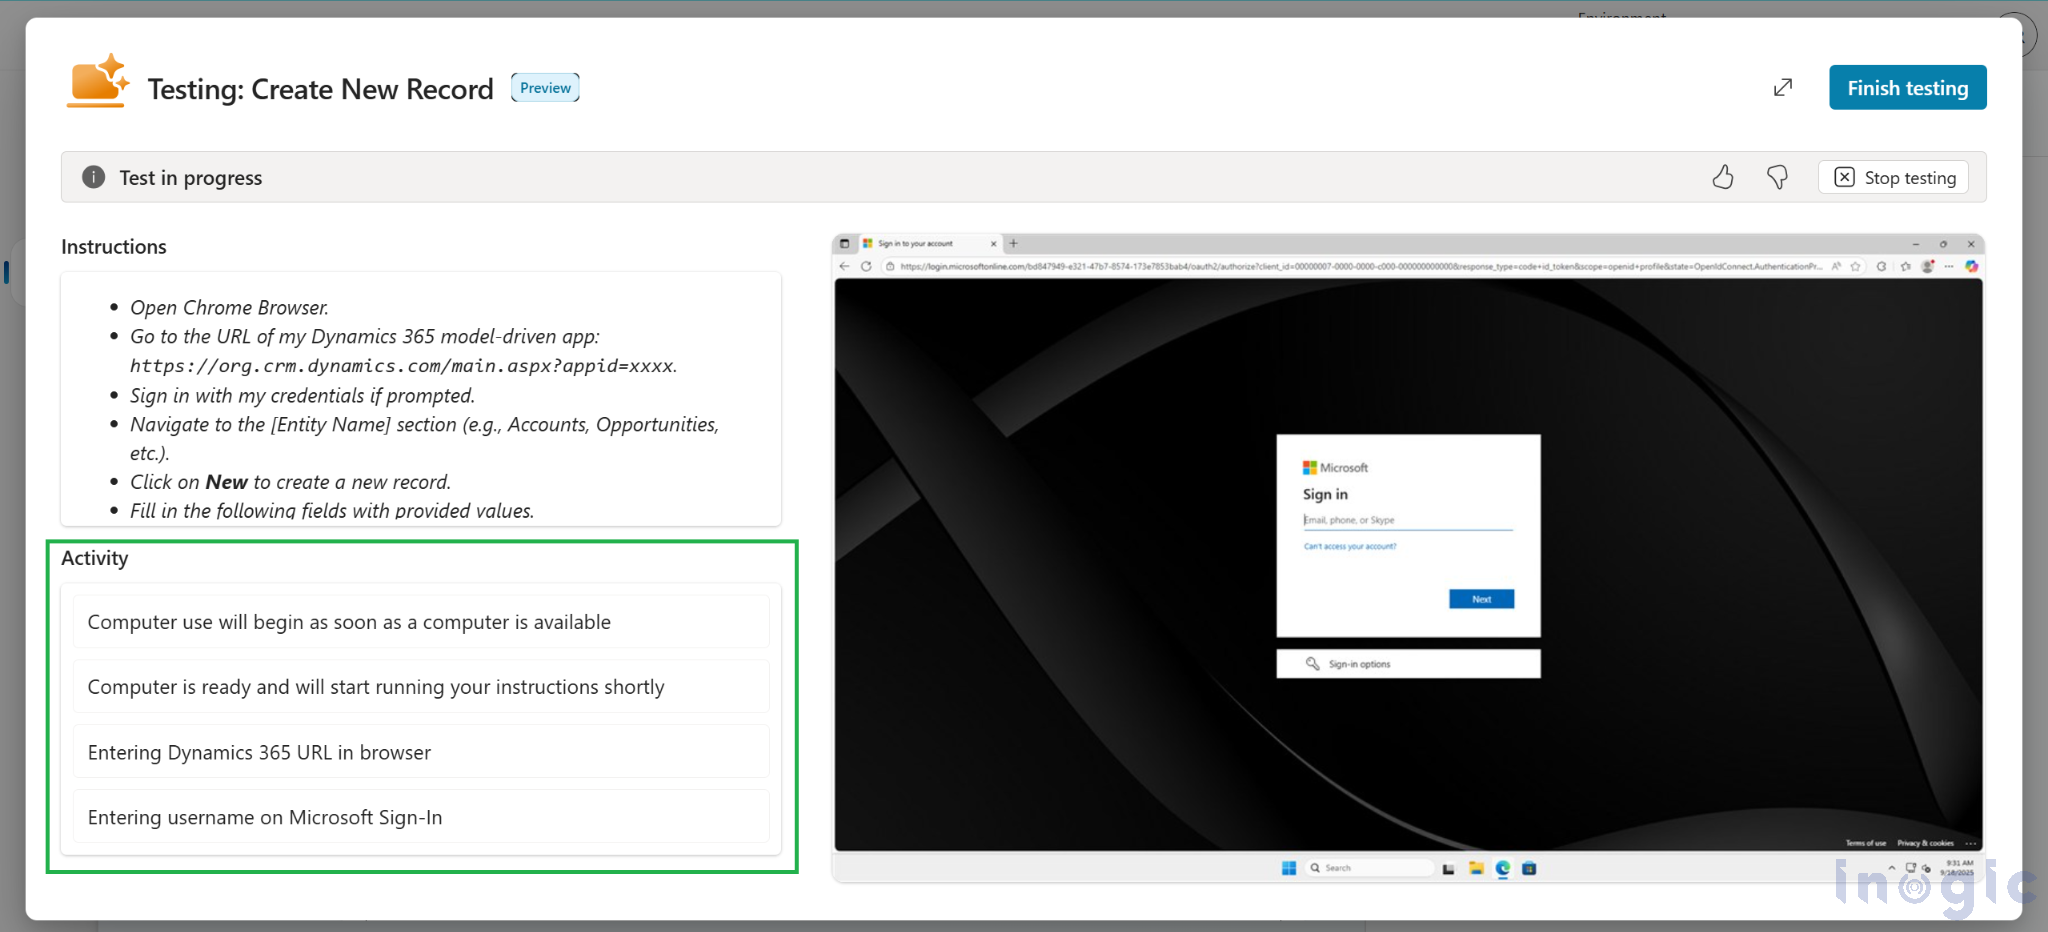Click the address bar URL in preview
Screen dimensions: 2048x932
[x=1360, y=266]
